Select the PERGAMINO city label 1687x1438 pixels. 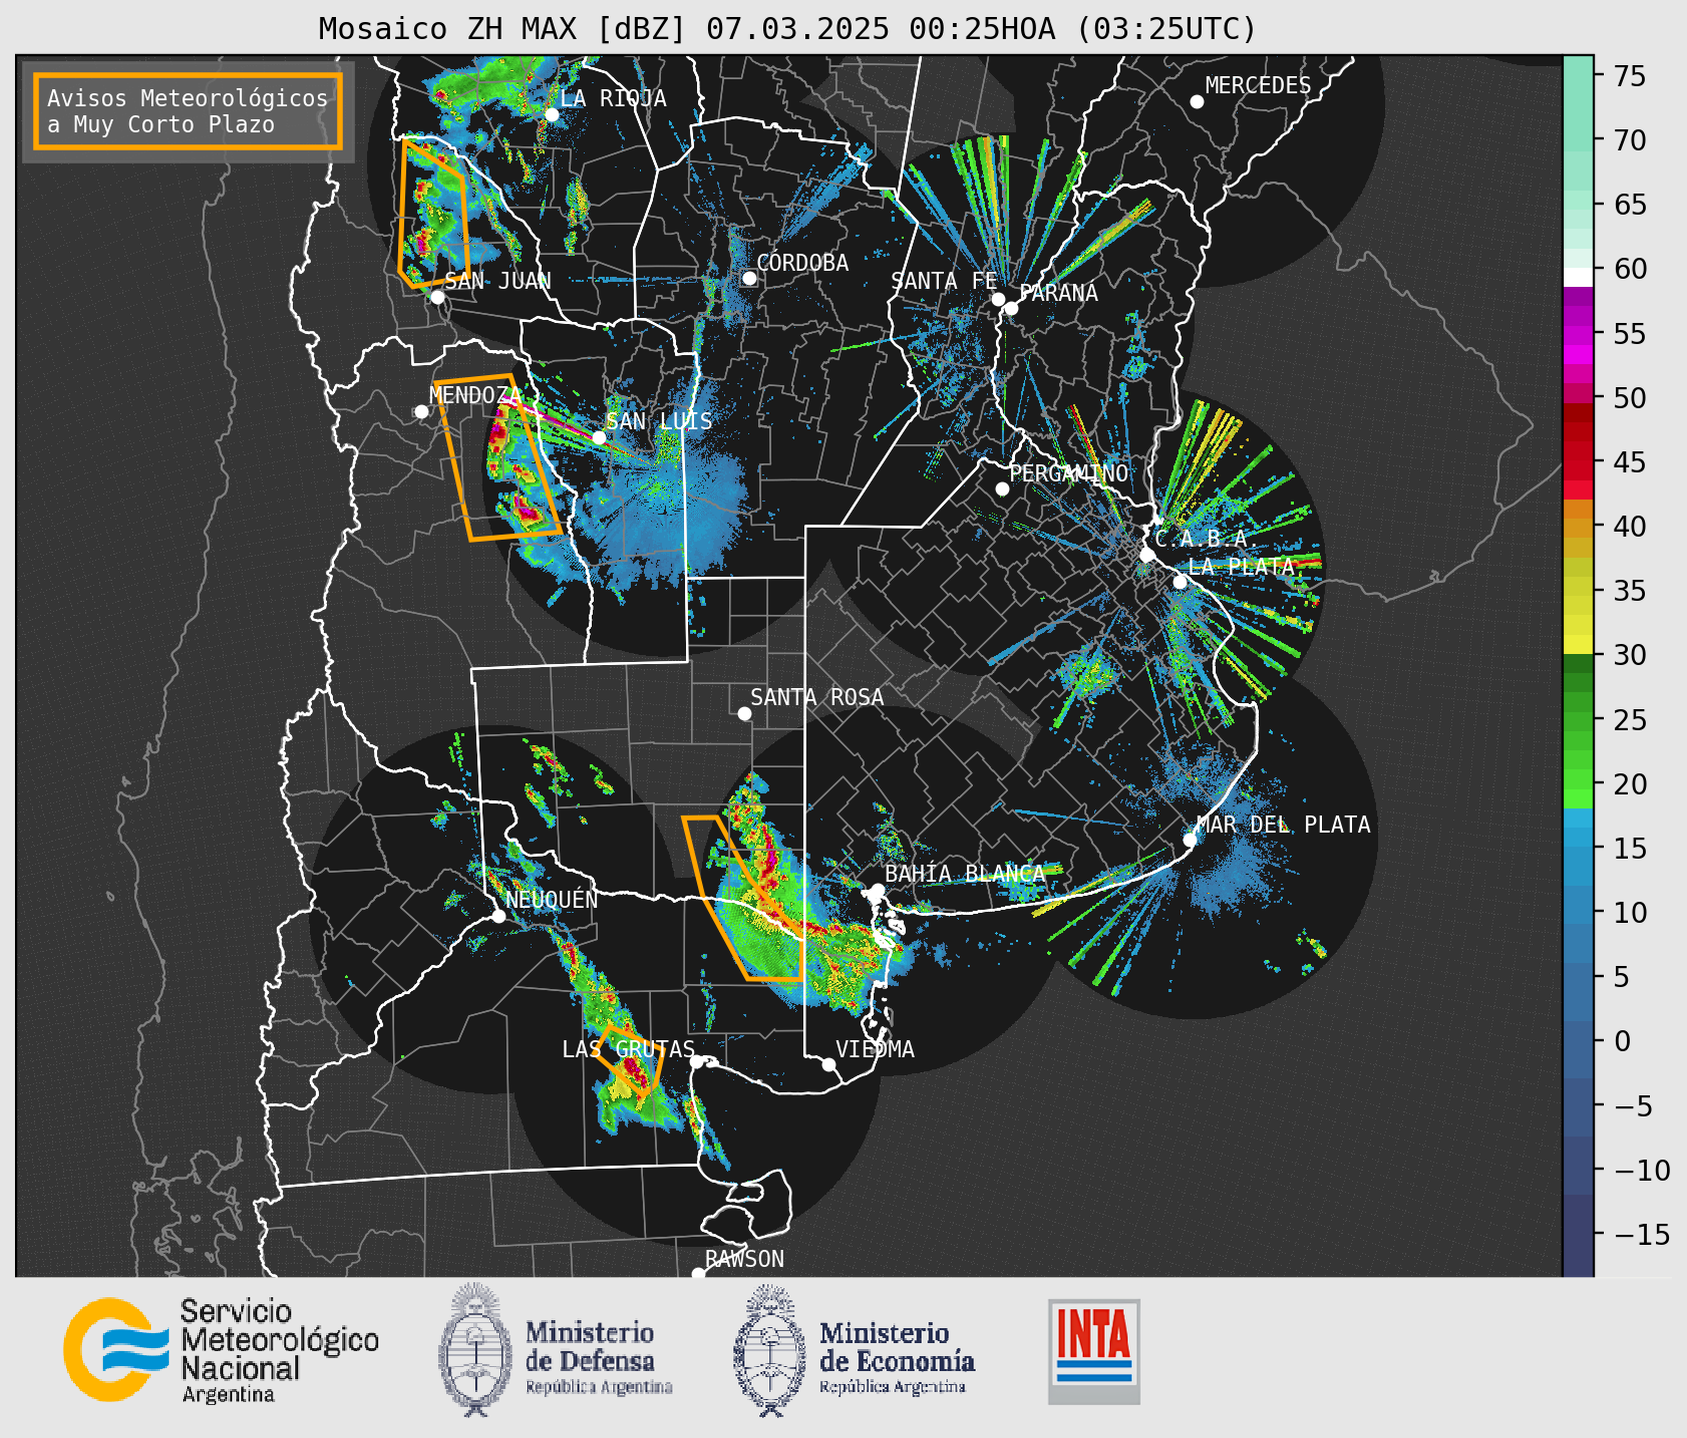[1068, 473]
